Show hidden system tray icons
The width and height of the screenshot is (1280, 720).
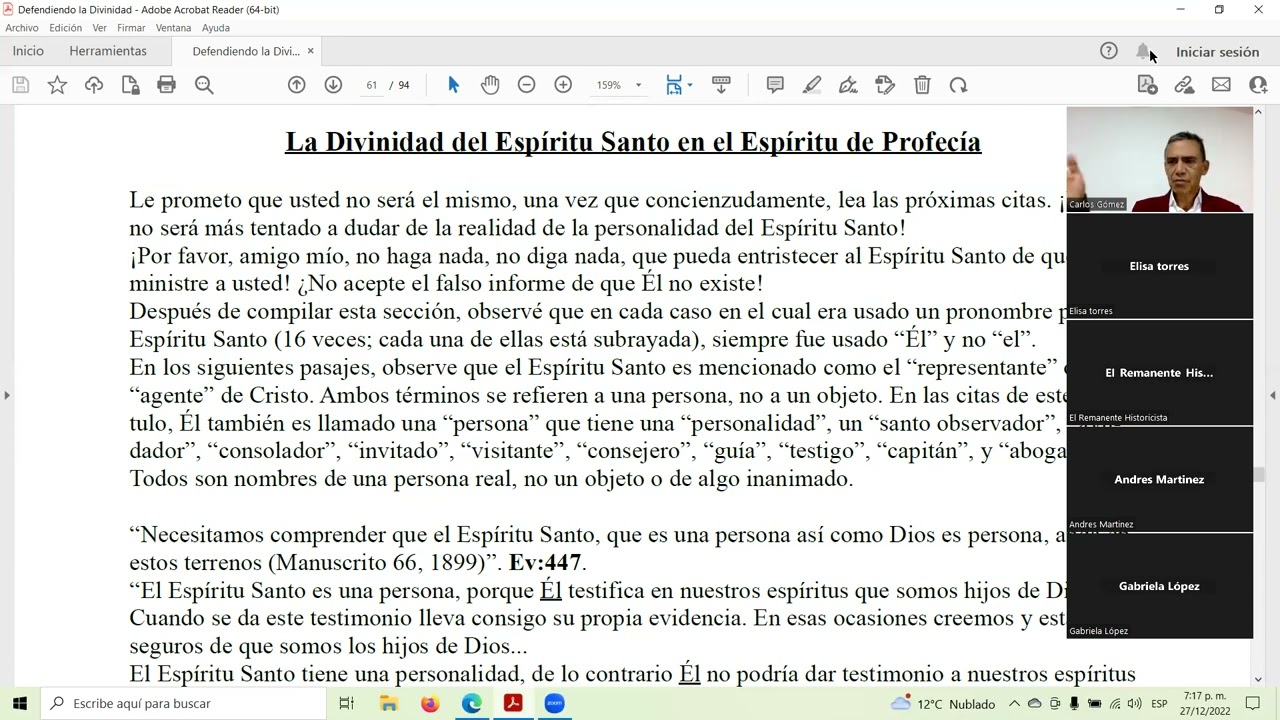pyautogui.click(x=1014, y=704)
